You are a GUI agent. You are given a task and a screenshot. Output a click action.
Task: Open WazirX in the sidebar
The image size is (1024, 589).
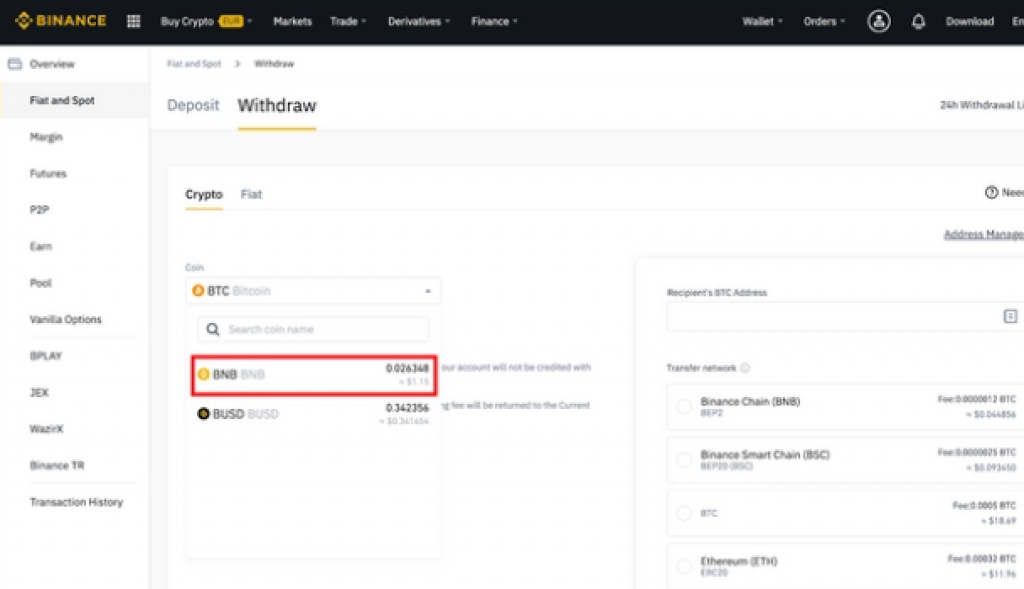pyautogui.click(x=46, y=429)
